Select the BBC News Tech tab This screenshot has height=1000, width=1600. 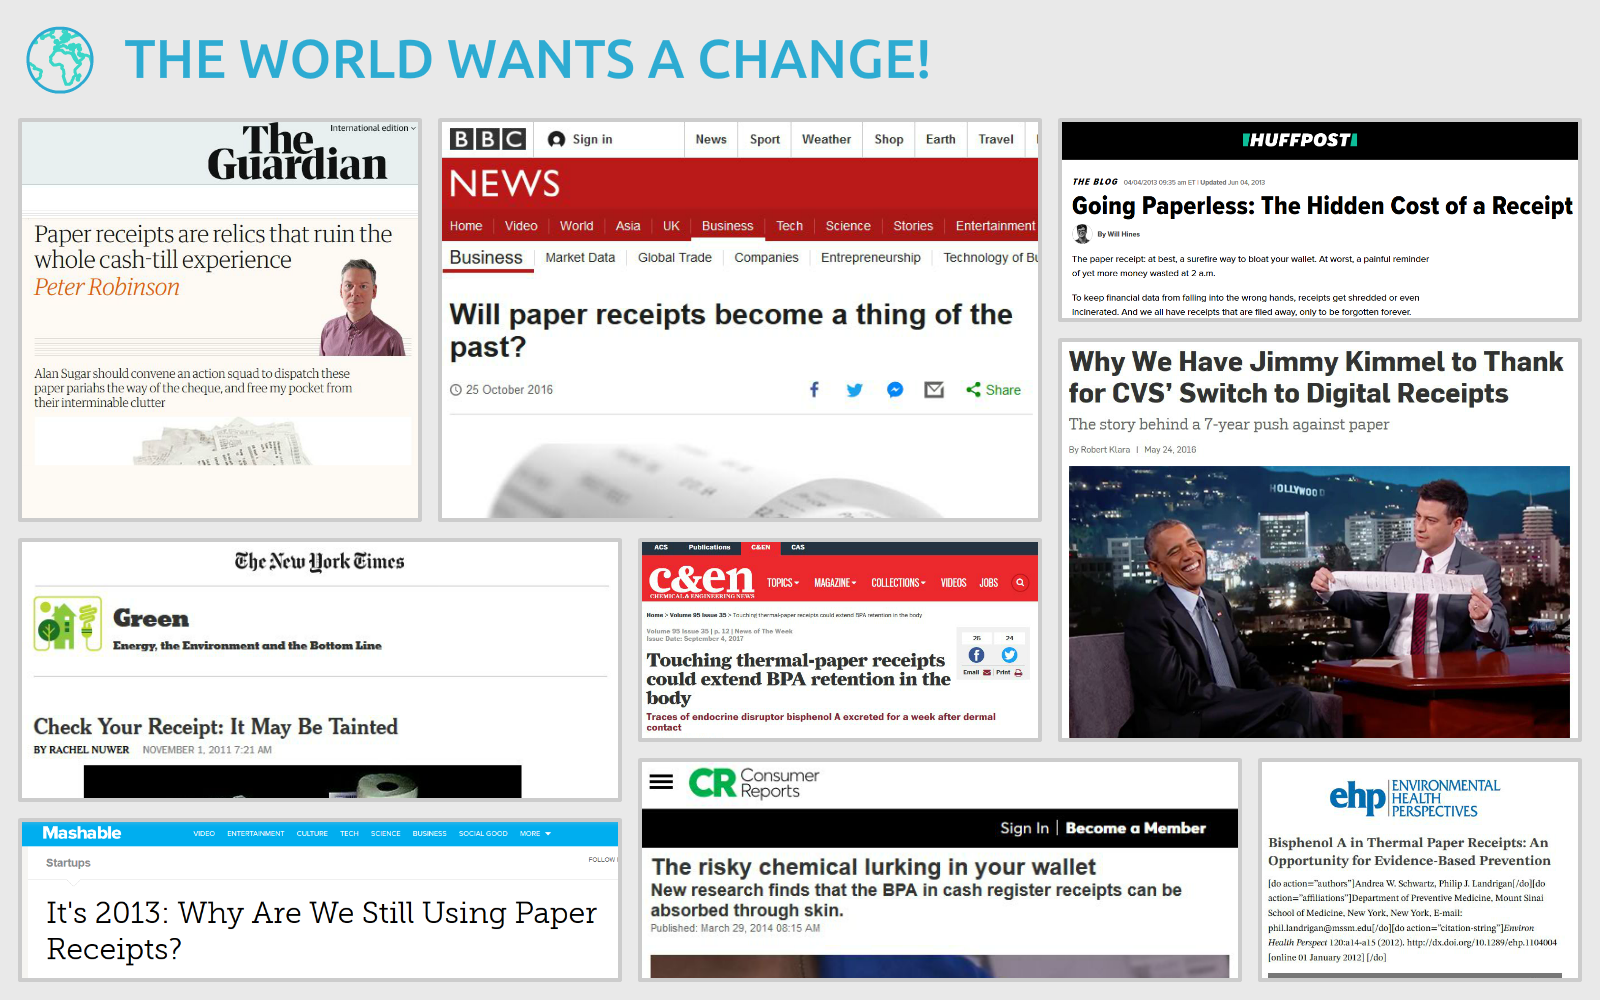[x=789, y=226]
